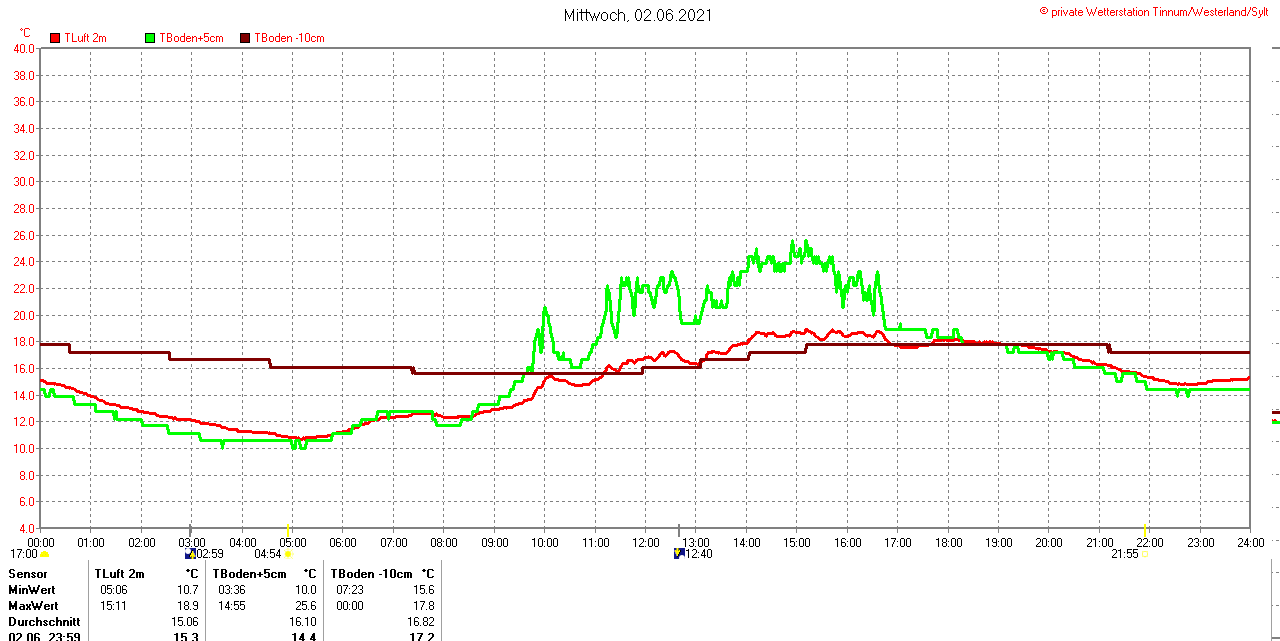1280x641 pixels.
Task: Select the TBoden -10cm legend label
Action: (289, 38)
